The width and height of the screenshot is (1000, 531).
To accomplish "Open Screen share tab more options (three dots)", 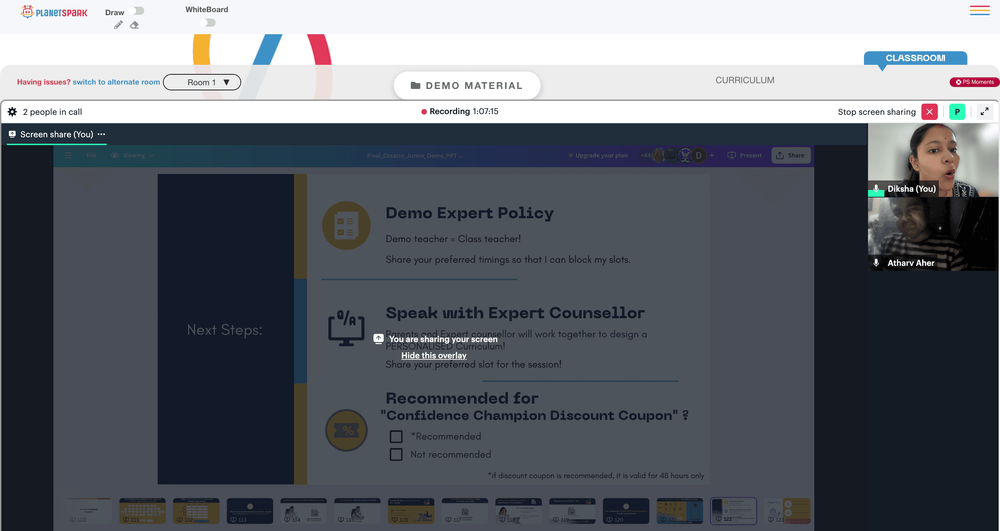I will pyautogui.click(x=101, y=135).
